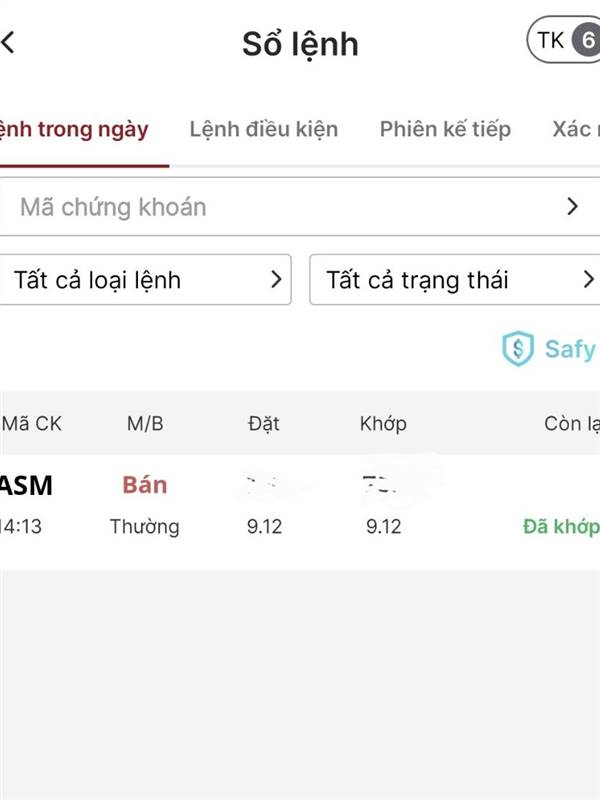Go to the Xác nhận tab
Screen dimensions: 600x800
coord(575,129)
